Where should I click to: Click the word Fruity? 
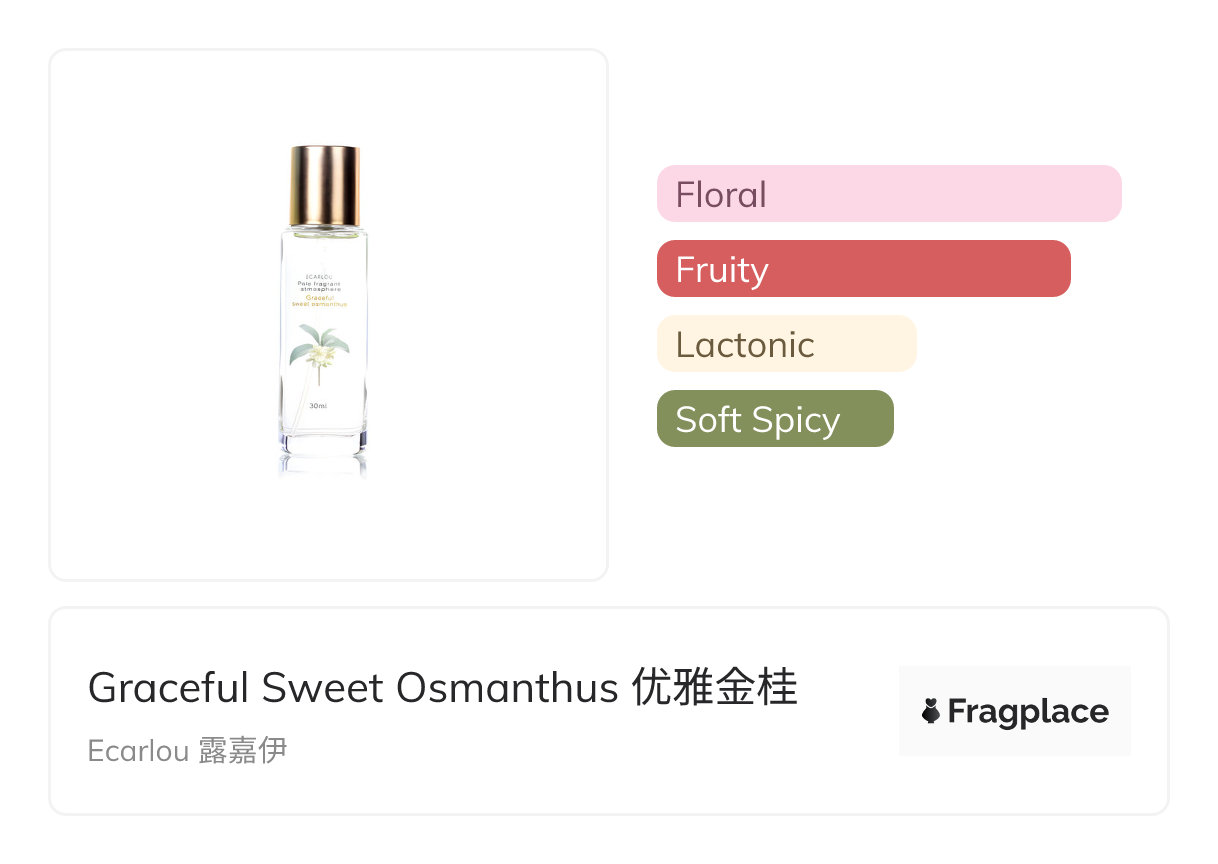pos(721,269)
